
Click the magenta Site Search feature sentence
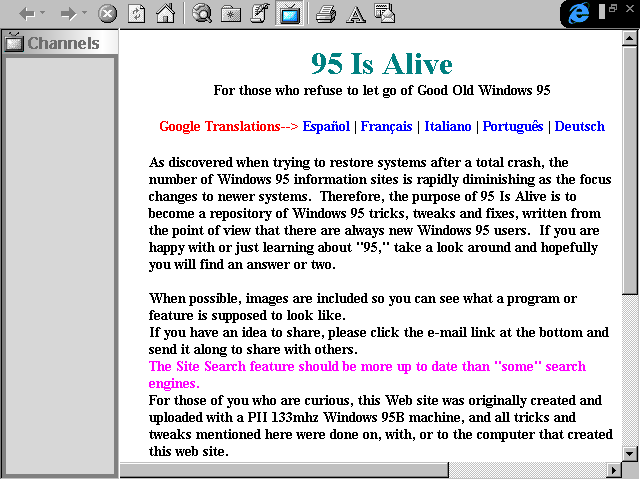pos(367,375)
